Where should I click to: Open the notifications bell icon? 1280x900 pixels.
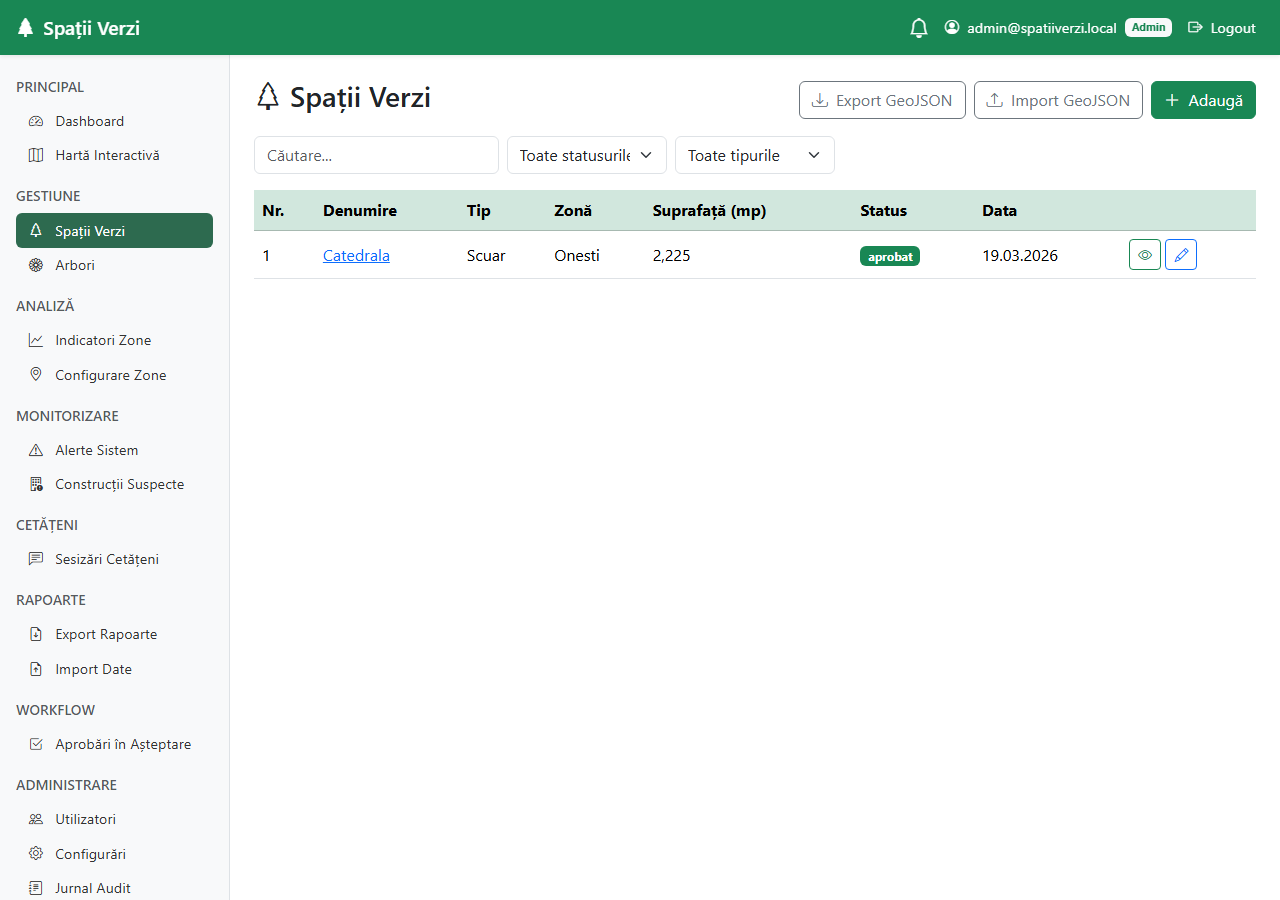coord(919,28)
